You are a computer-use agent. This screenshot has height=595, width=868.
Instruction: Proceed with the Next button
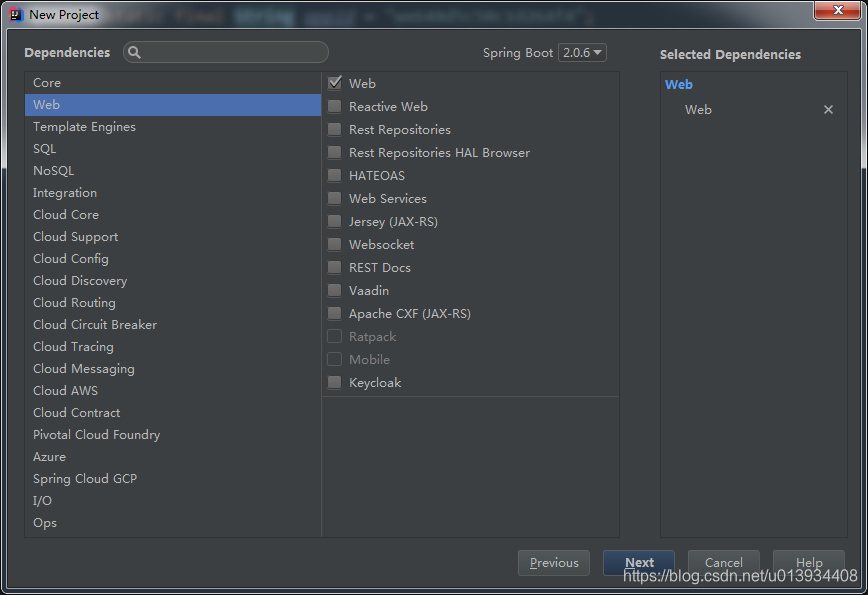click(639, 562)
